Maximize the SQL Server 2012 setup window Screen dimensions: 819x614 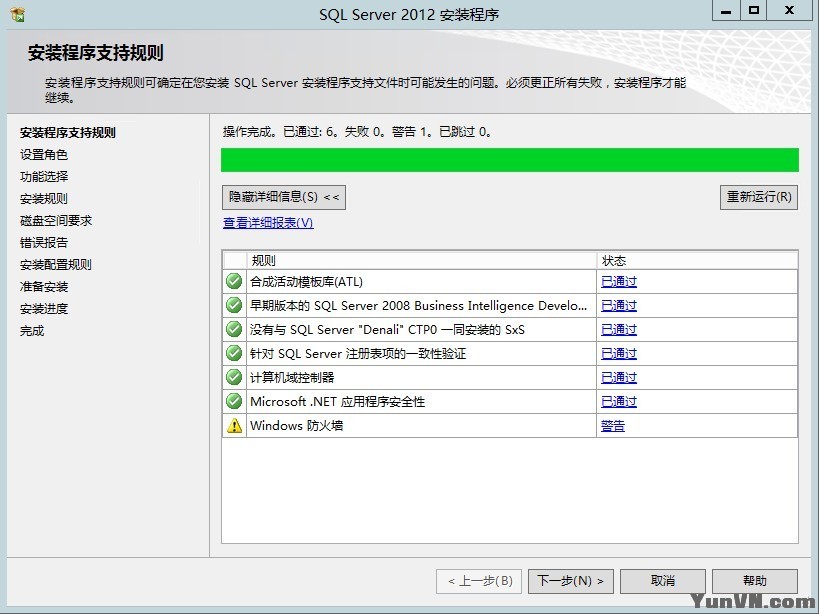(753, 10)
